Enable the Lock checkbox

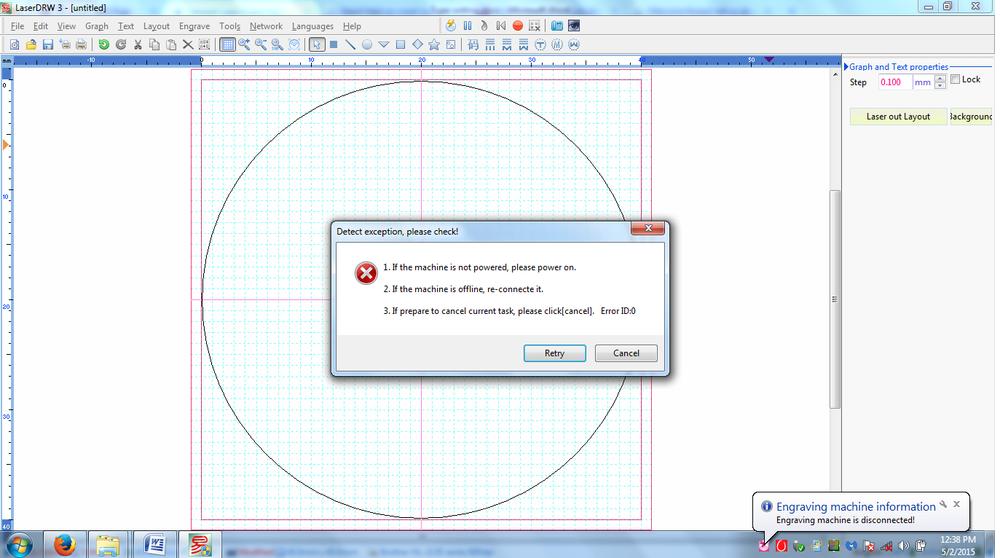(x=955, y=80)
